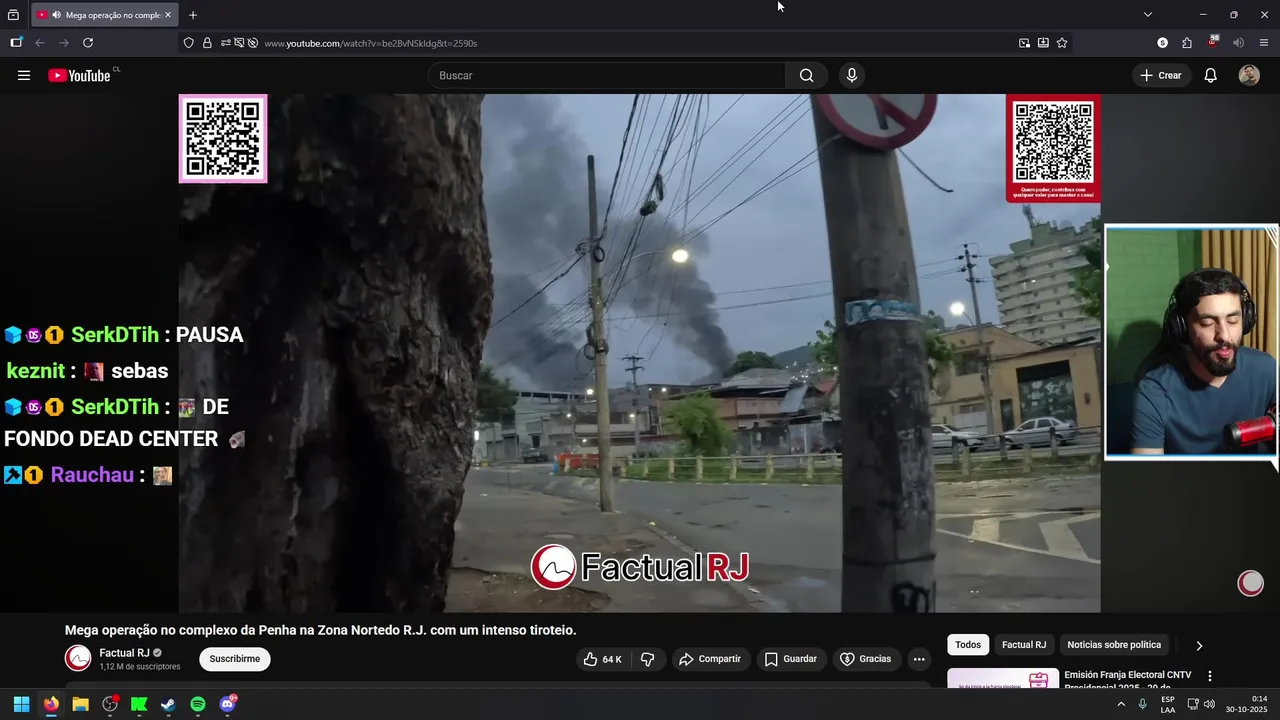Go back in browser history
This screenshot has width=1280, height=720.
(x=40, y=43)
